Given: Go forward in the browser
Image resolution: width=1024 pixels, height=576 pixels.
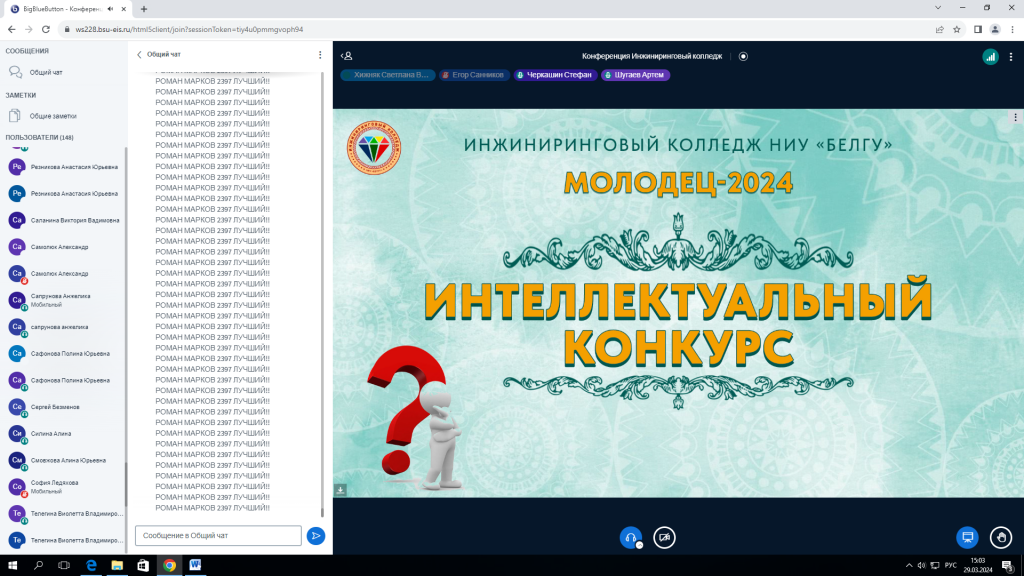Looking at the screenshot, I should 29,29.
